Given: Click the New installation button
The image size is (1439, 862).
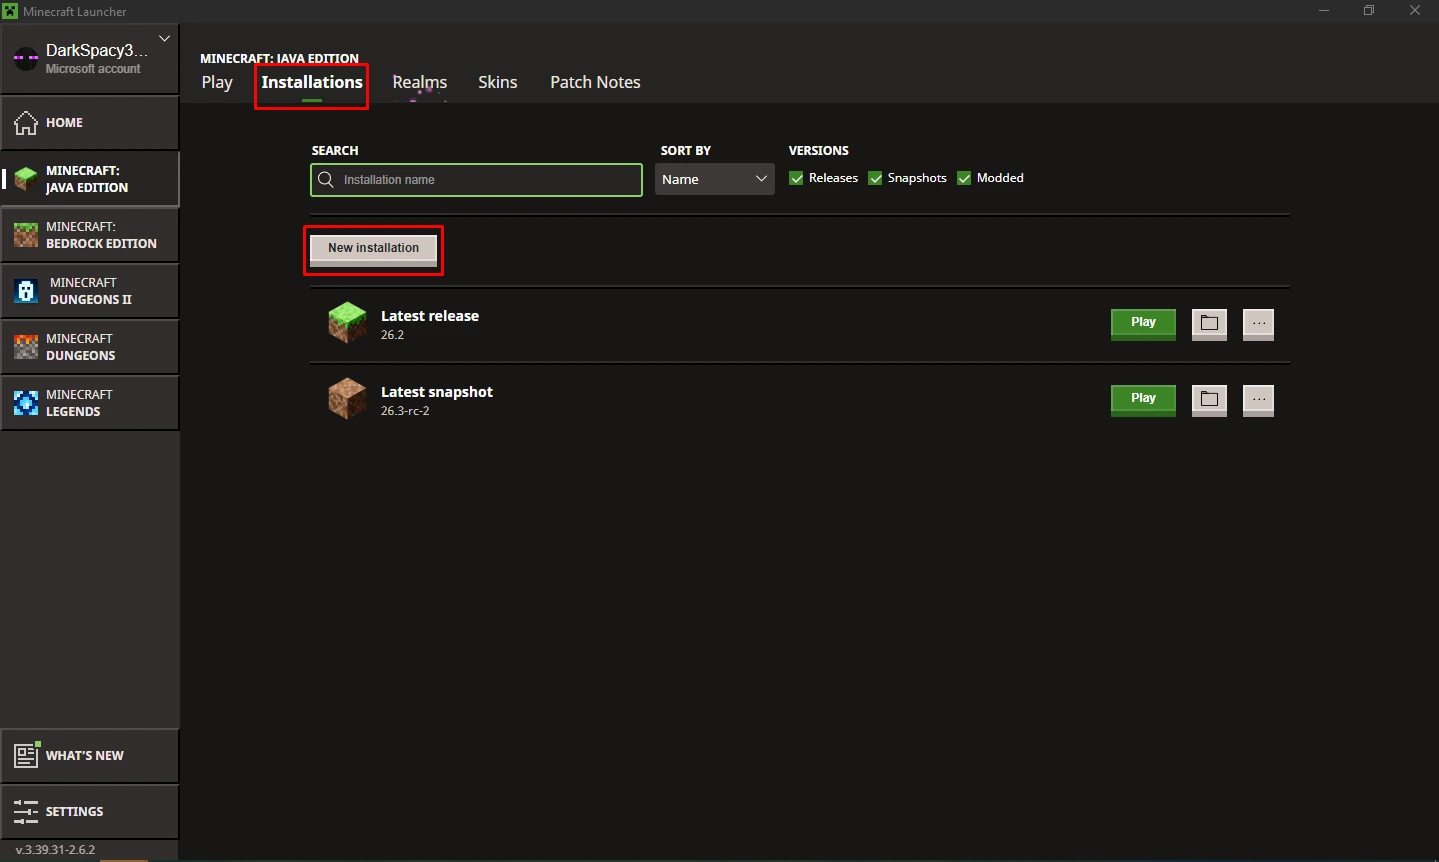Looking at the screenshot, I should click(373, 249).
